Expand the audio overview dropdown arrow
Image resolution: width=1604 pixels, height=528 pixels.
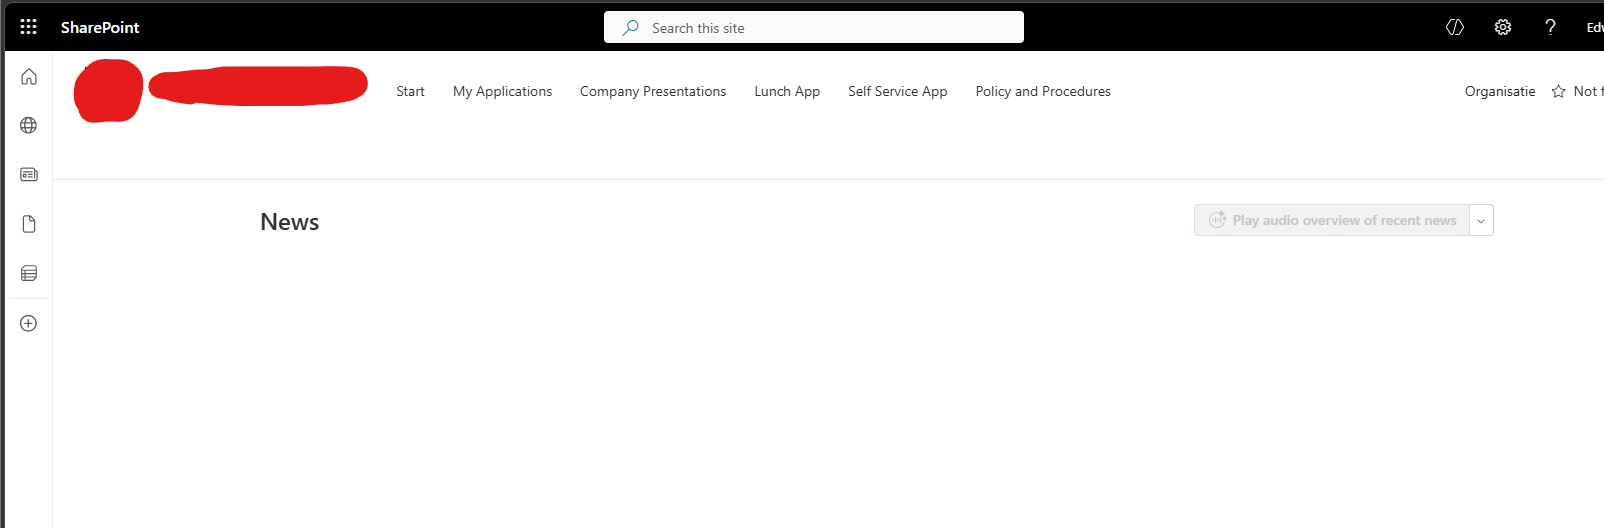click(1481, 220)
